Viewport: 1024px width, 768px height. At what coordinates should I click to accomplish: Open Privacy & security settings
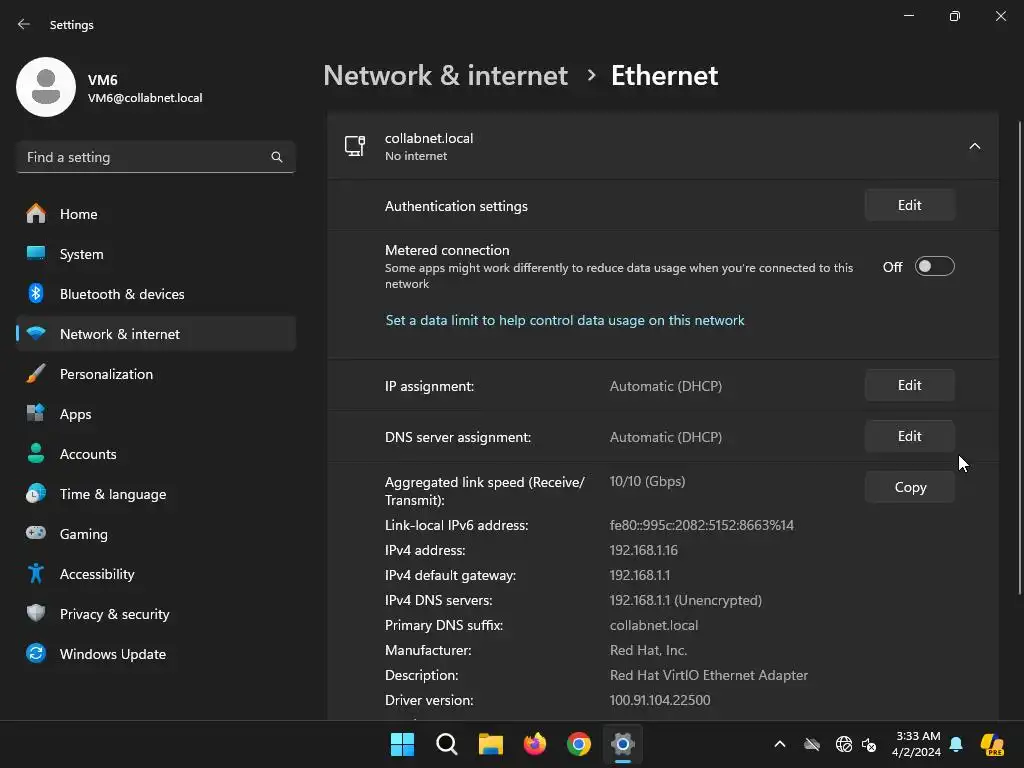point(115,614)
